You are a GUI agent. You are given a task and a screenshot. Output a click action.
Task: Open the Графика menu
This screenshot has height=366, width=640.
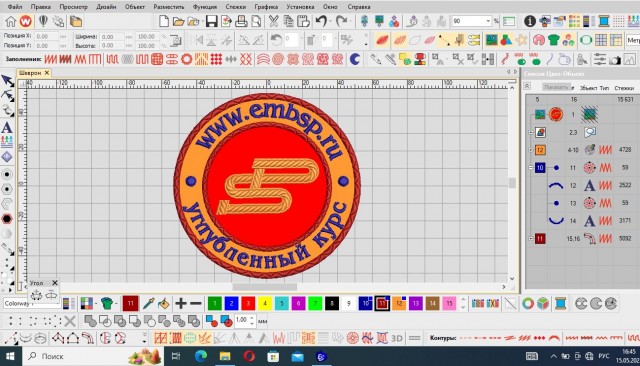[266, 7]
